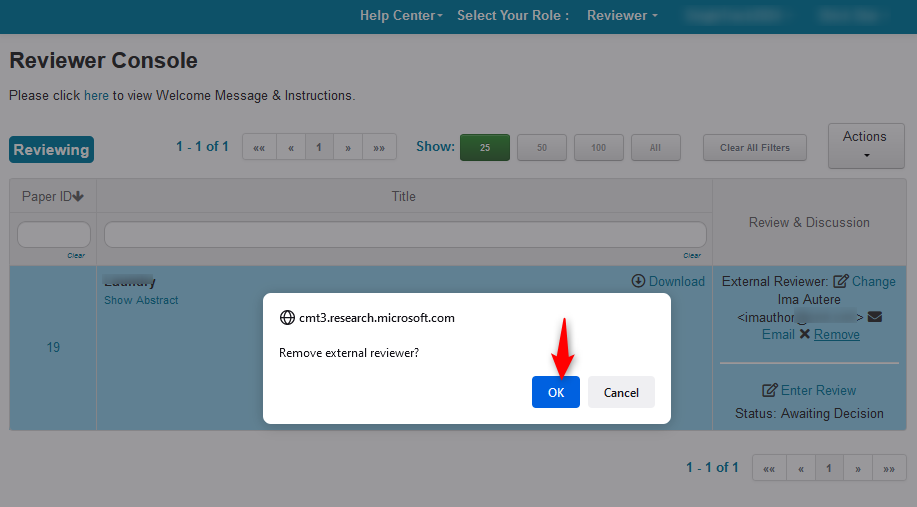Clear the Paper ID filter
Image resolution: width=917 pixels, height=507 pixels.
tap(76, 256)
